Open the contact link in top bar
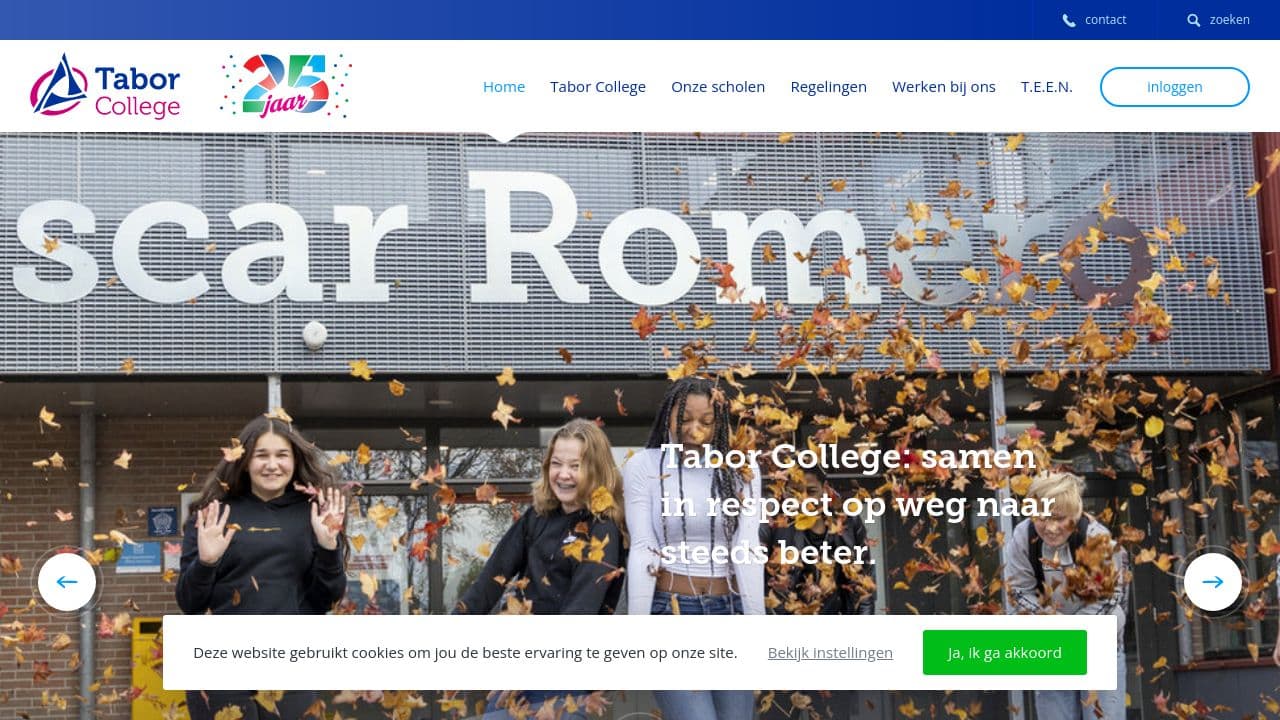Image resolution: width=1280 pixels, height=720 pixels. 1105,20
